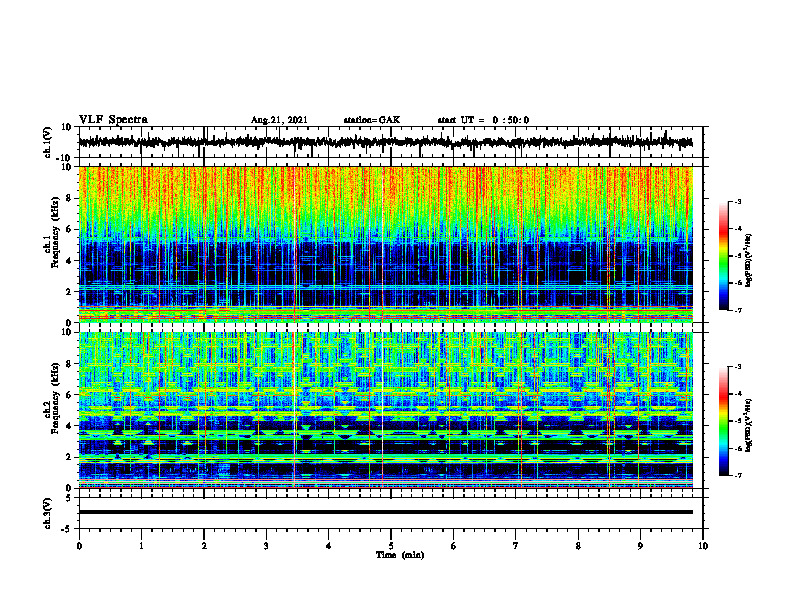Viewport: 792px width, 612px height.
Task: Click the ch.2 spectrogram '4' kHz tick label
Action: pyautogui.click(x=69, y=426)
